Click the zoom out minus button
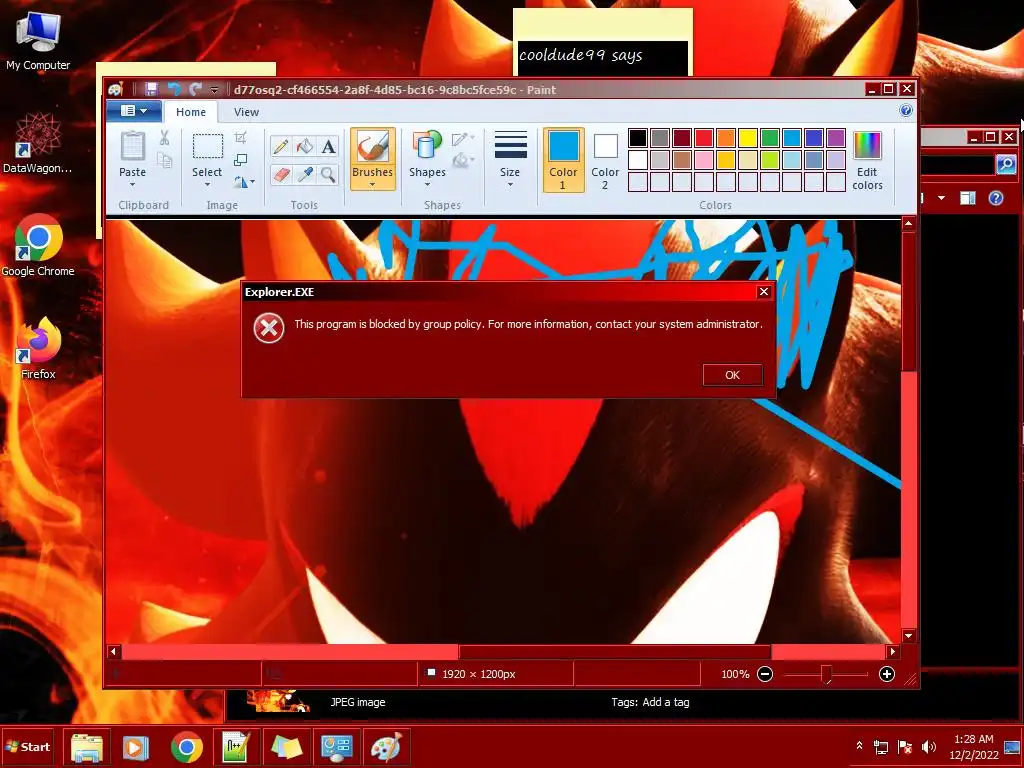The height and width of the screenshot is (768, 1024). pos(765,674)
